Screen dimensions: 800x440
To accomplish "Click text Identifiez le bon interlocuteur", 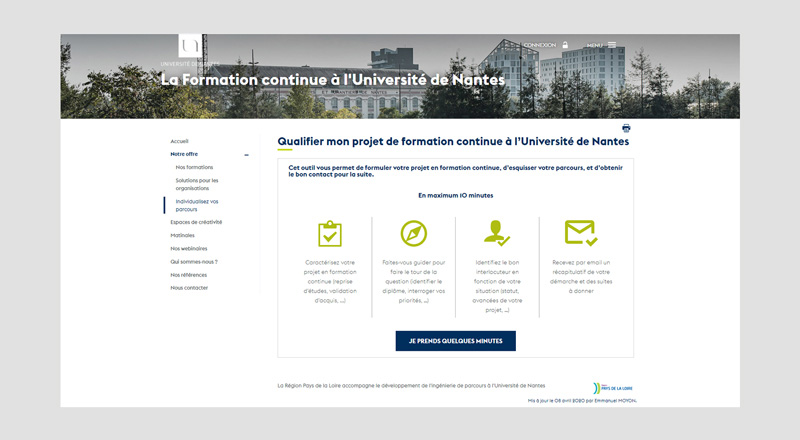I will pos(497,286).
